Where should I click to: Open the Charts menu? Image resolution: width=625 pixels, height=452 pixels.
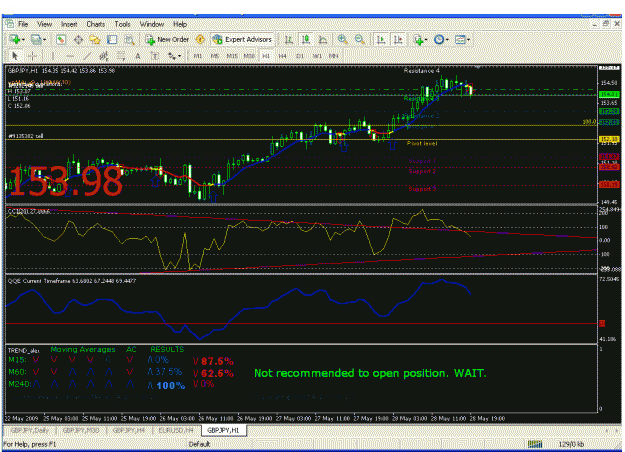(96, 24)
